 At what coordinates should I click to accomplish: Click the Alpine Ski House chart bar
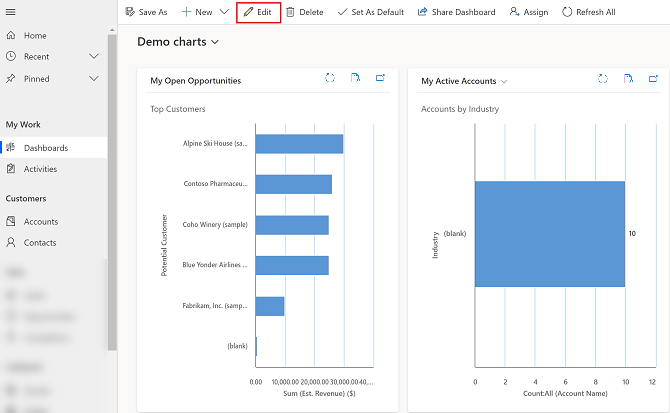[x=299, y=144]
